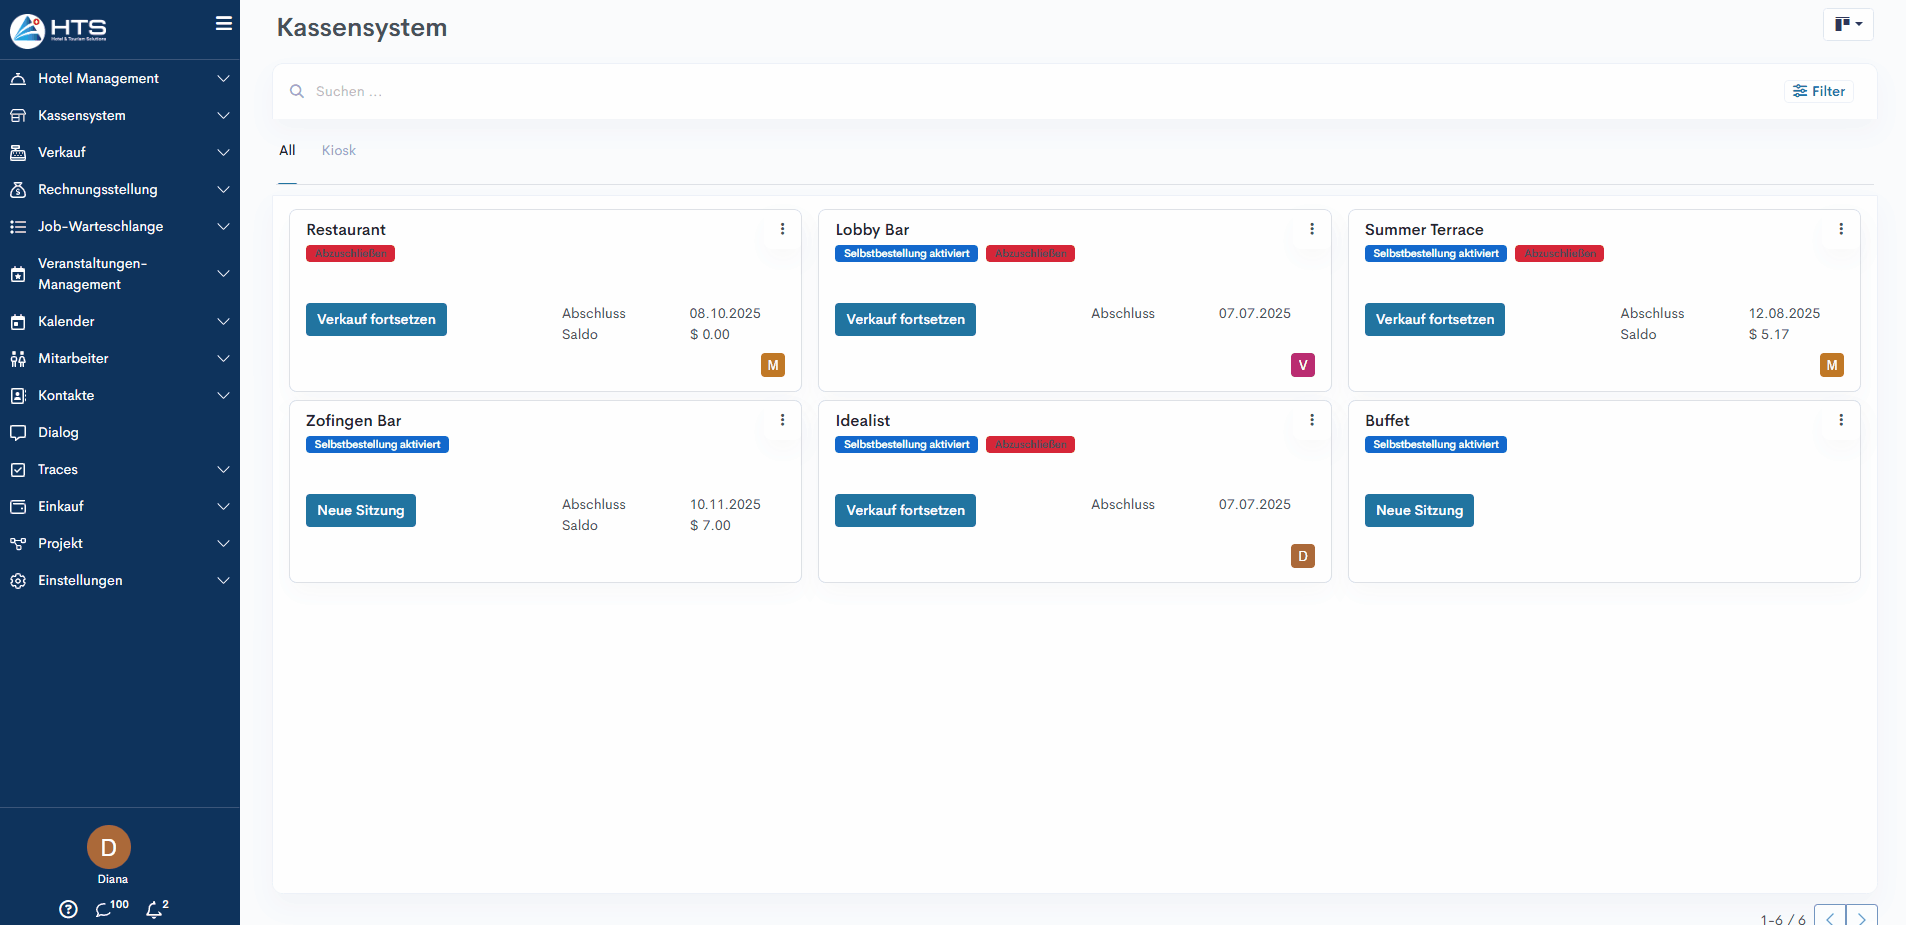Viewport: 1906px width, 925px height.
Task: Open chat messages icon with 100 badge
Action: pos(106,909)
